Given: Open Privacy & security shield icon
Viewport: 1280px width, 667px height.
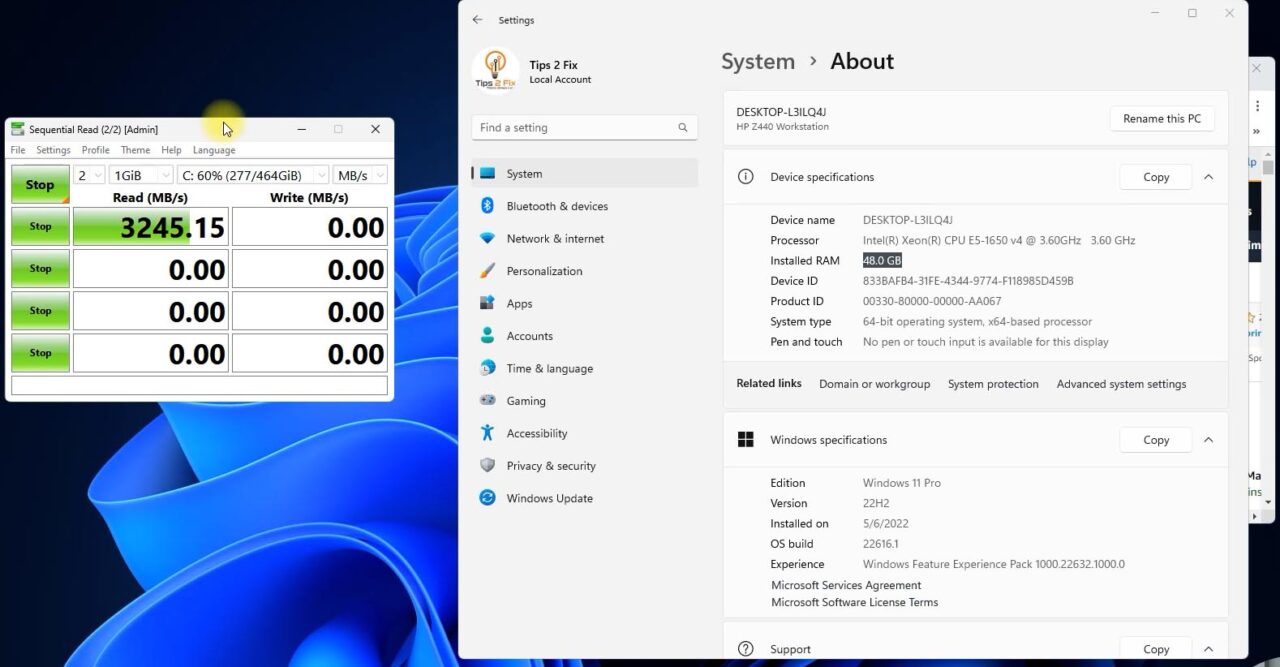Looking at the screenshot, I should pos(487,466).
